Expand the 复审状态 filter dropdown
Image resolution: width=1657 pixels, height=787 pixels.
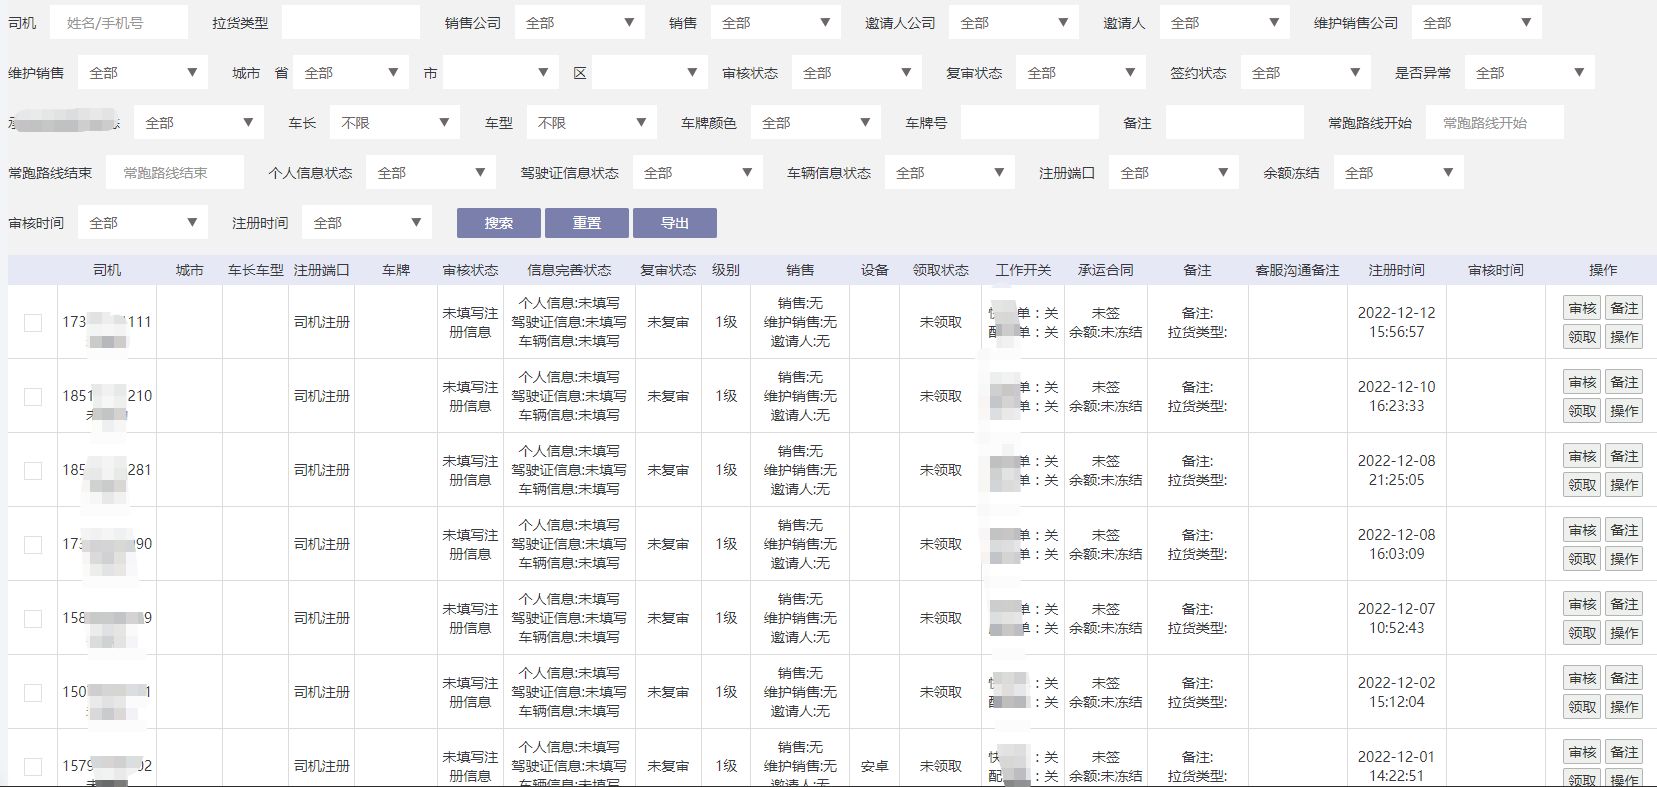coord(1081,72)
